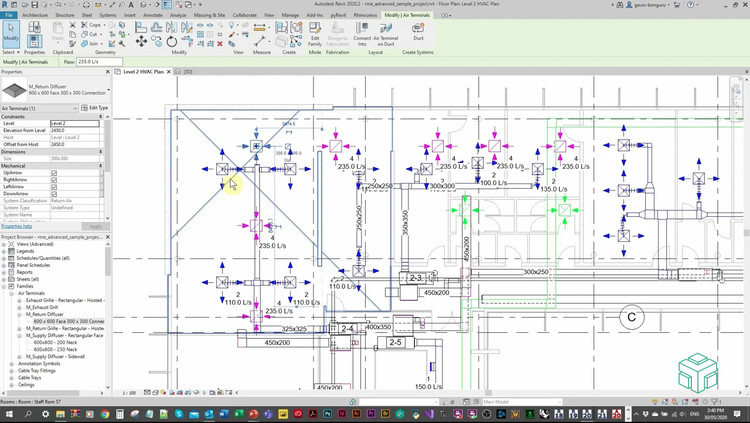The height and width of the screenshot is (423, 750).
Task: Expand the Sheets (all) browser node
Action: tap(4, 279)
